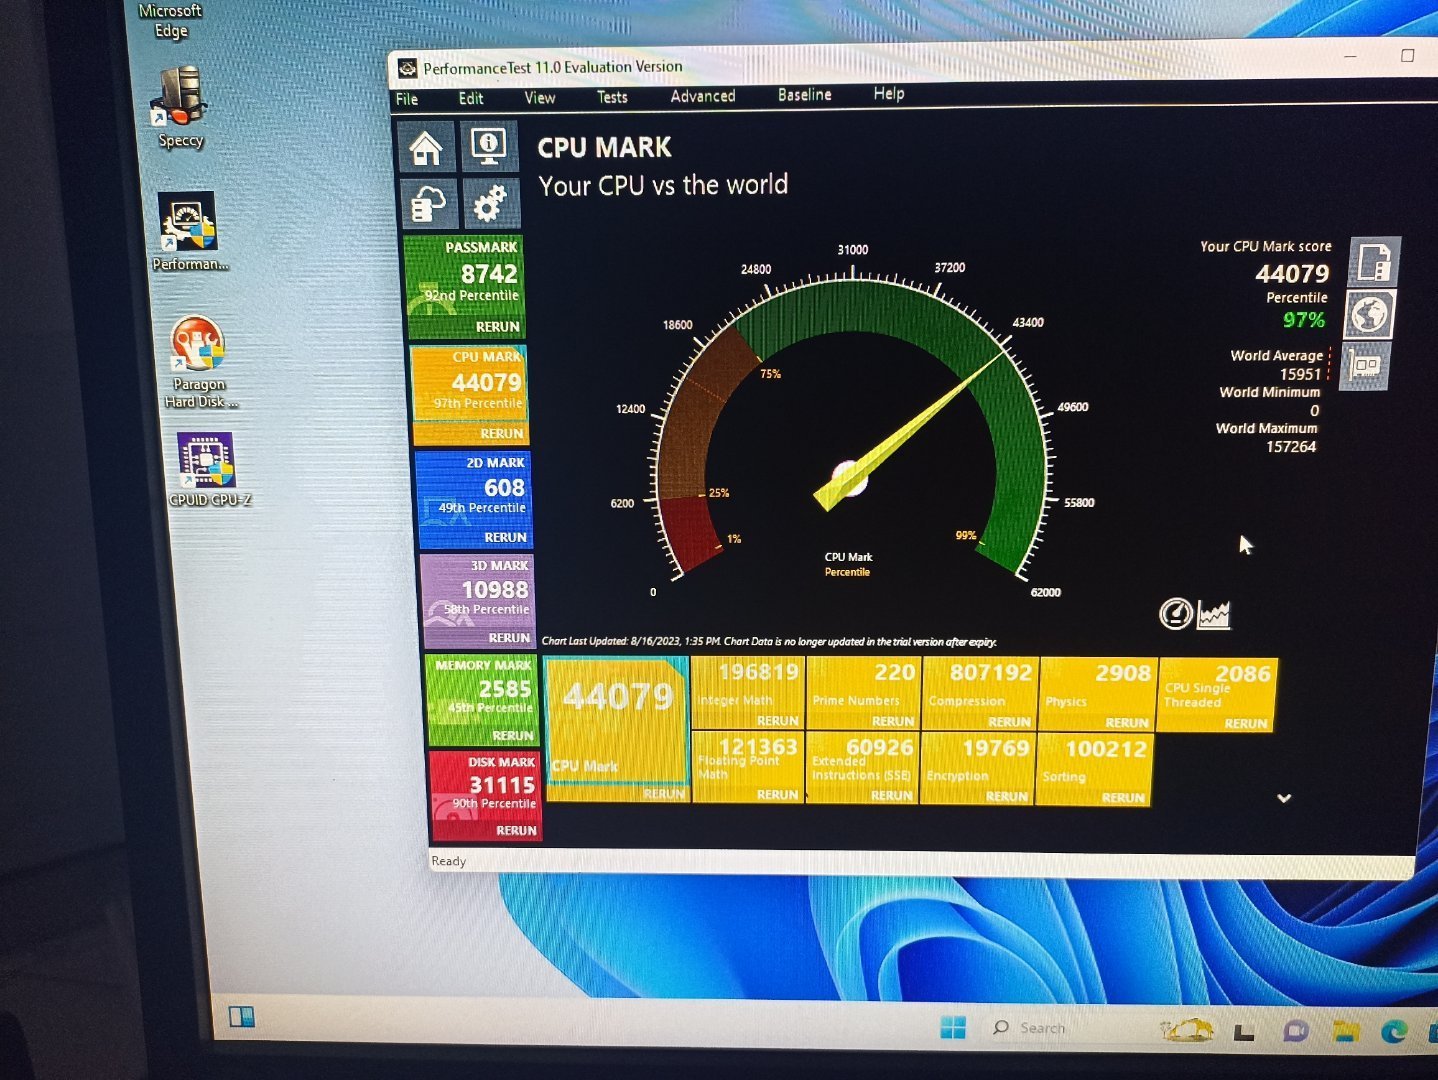Rerun the Extended Instructions (SSE) test
1438x1080 pixels.
[892, 796]
